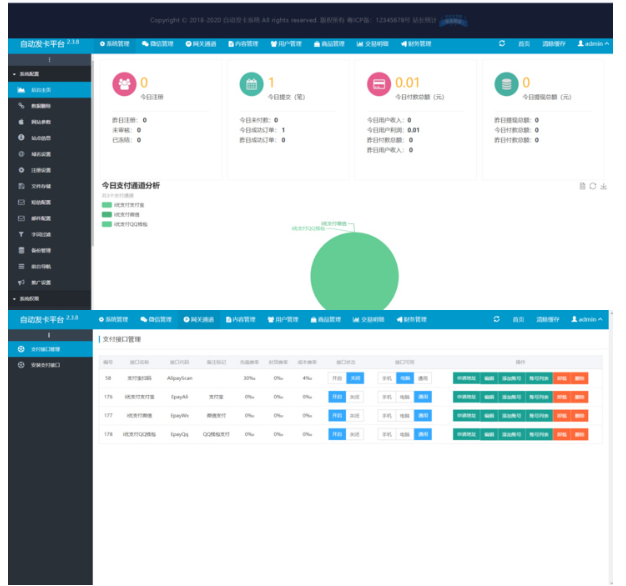Open admin dropdown above the dashboard cards
626x586 pixels.
[x=587, y=44]
